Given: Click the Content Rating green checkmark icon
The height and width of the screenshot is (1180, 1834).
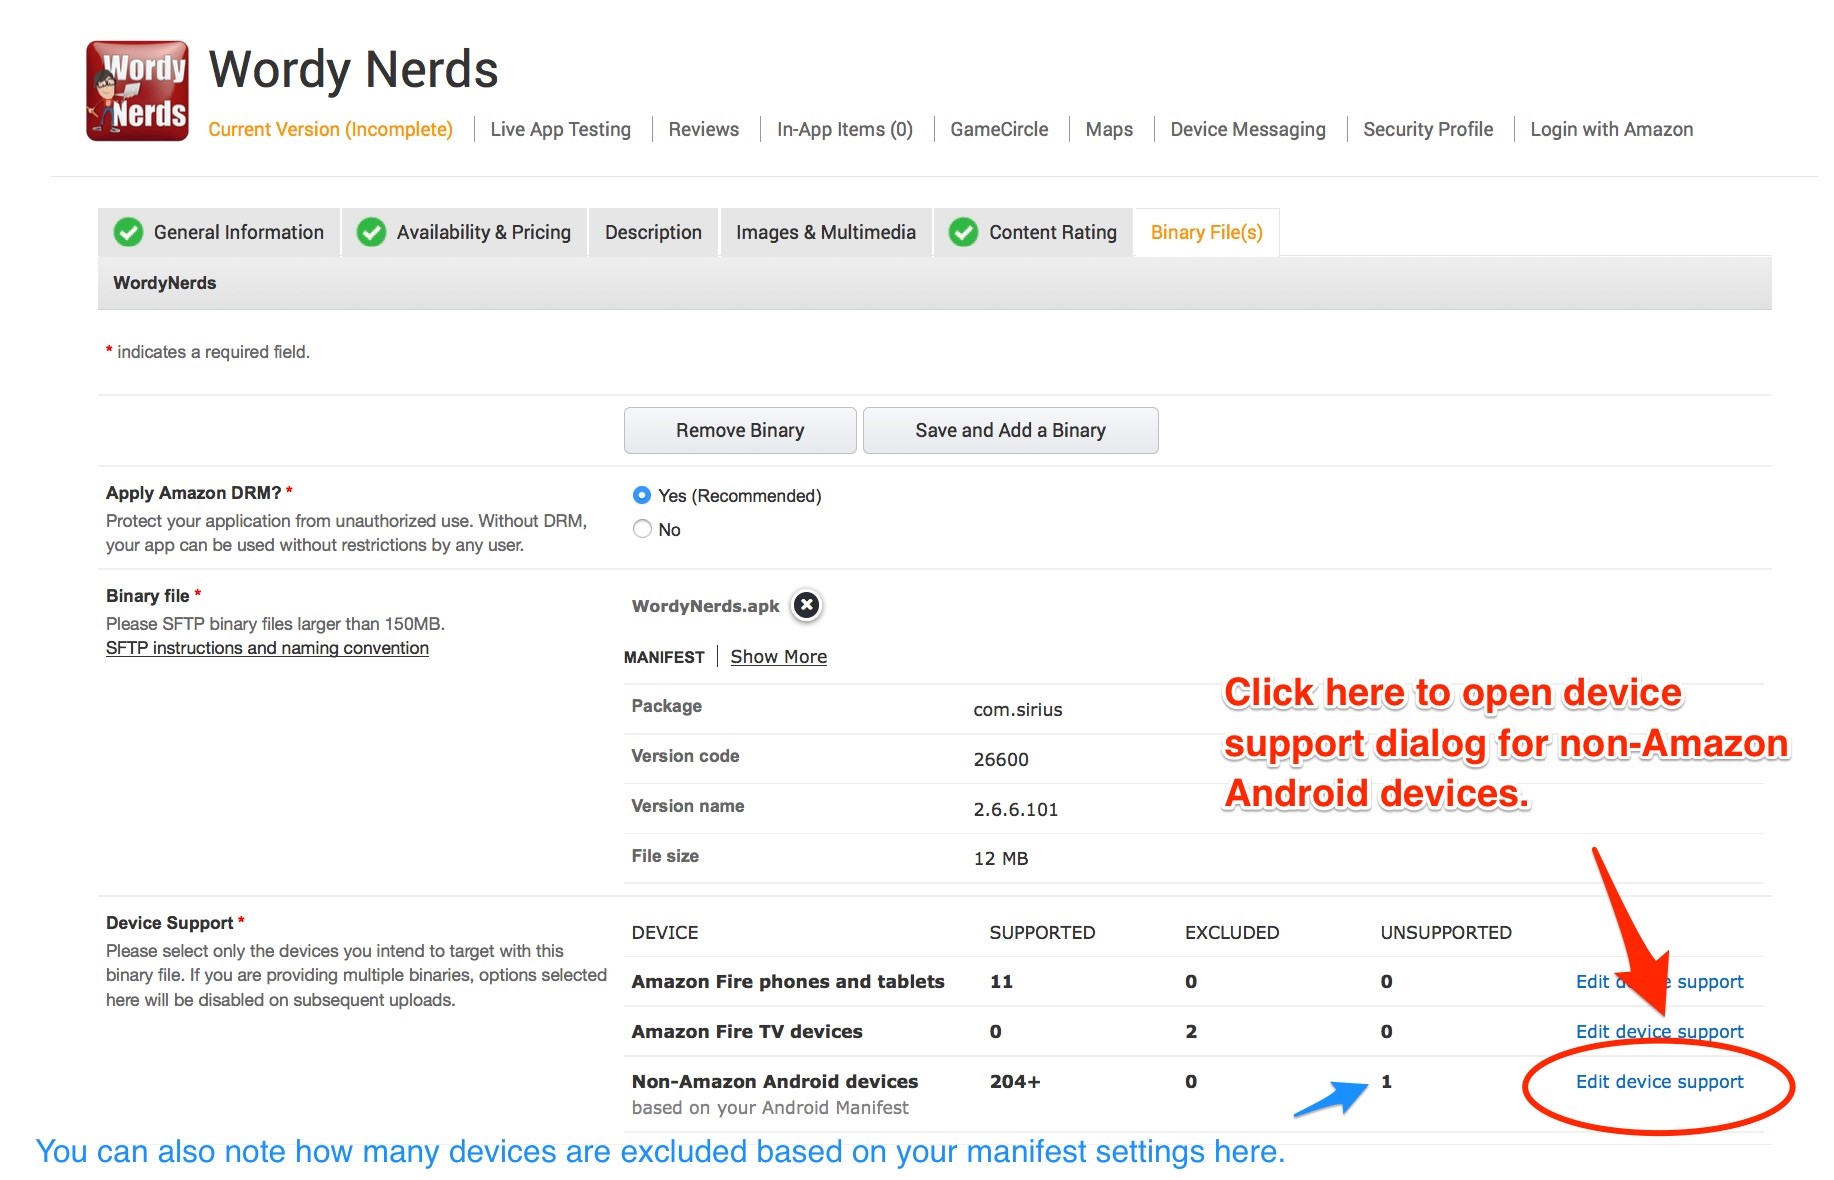Looking at the screenshot, I should 963,232.
